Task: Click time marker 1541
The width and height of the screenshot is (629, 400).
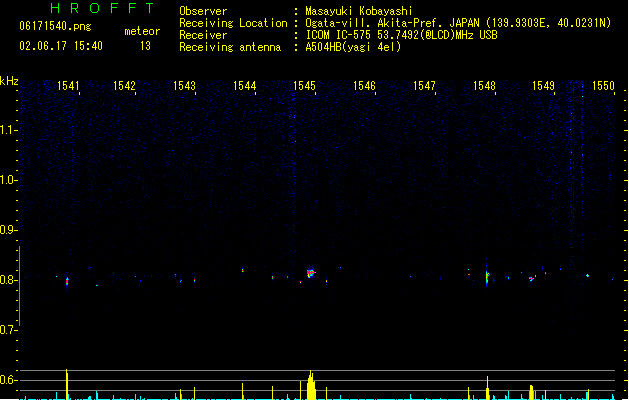Action: click(68, 86)
